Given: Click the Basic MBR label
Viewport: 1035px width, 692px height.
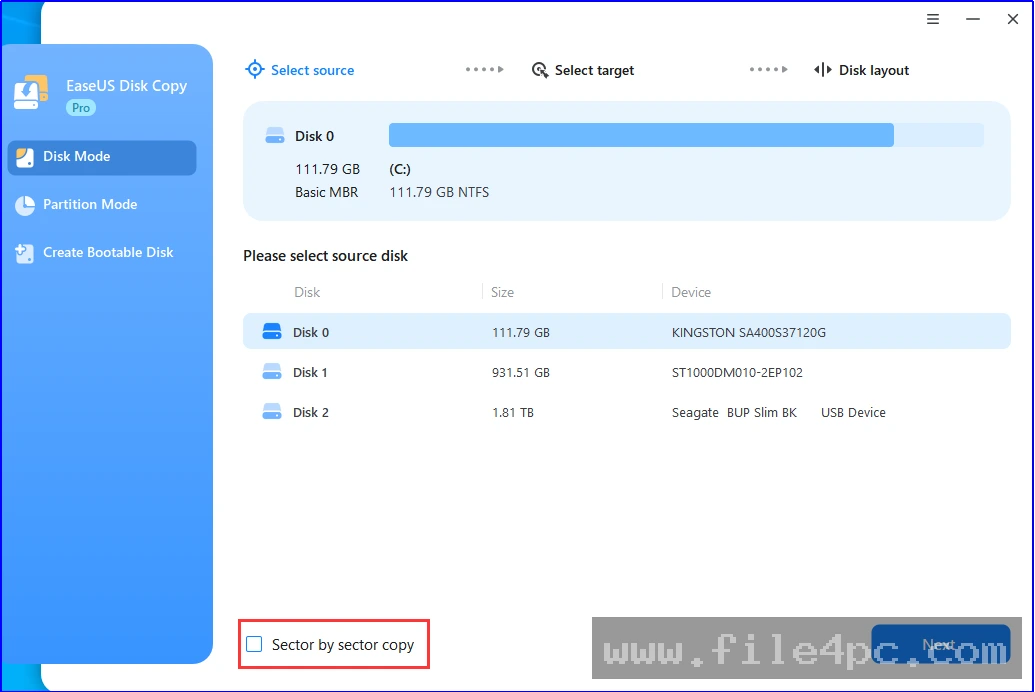Looking at the screenshot, I should 327,192.
